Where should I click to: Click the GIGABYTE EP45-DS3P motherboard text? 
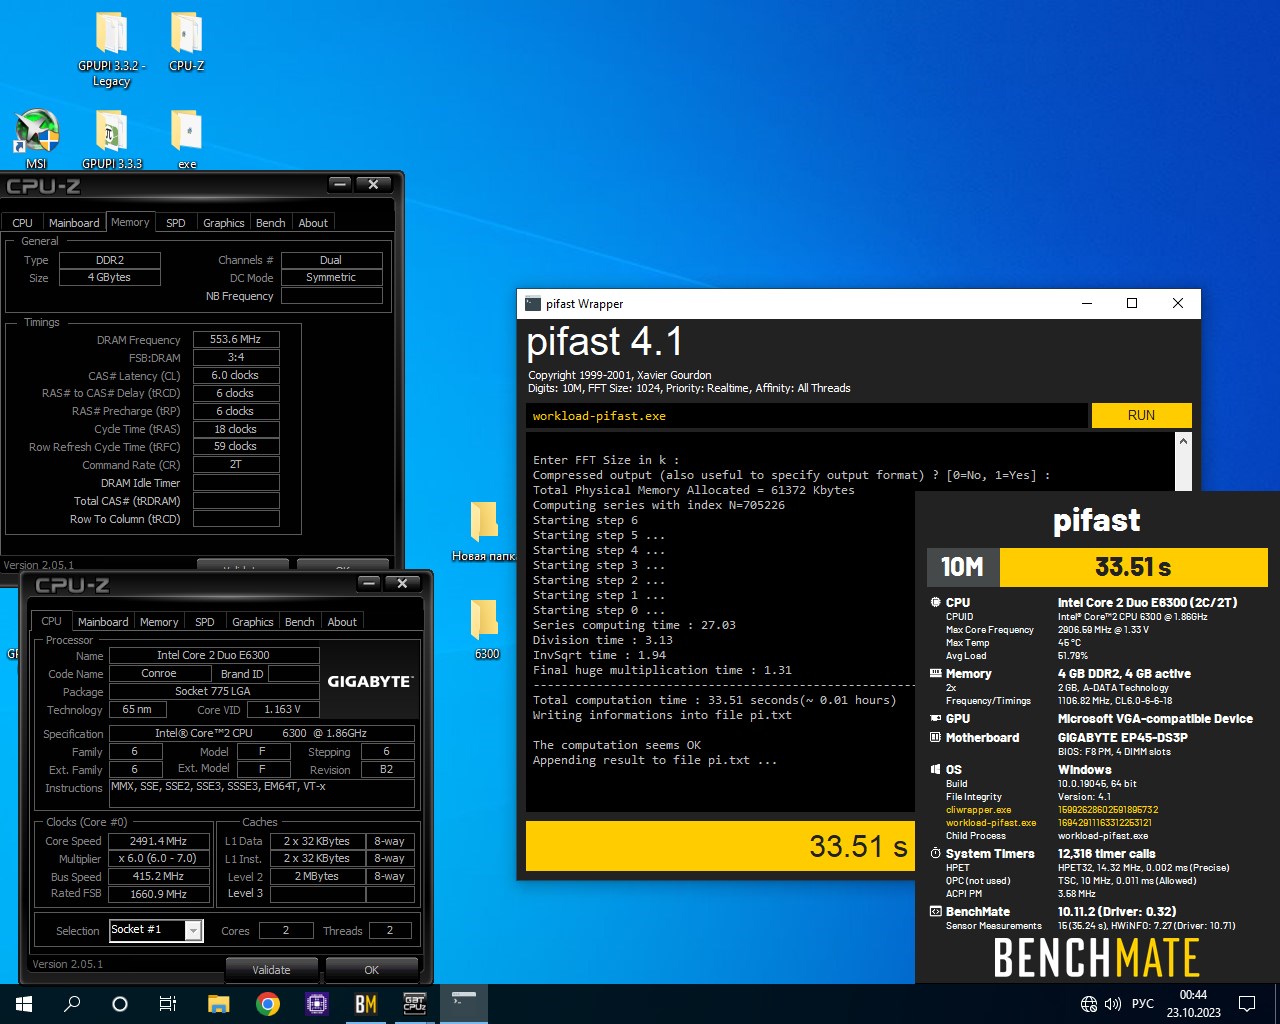pos(1123,738)
